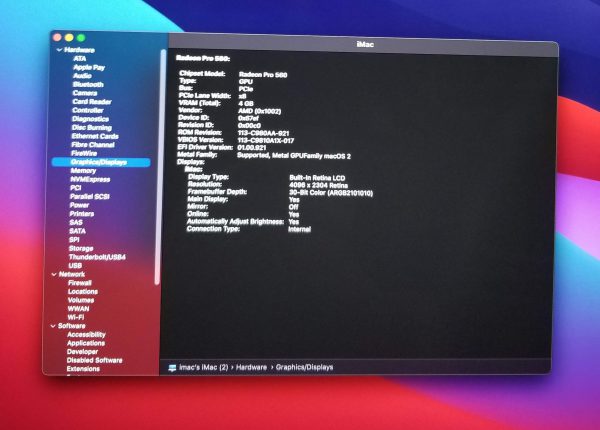Select Graphics/Displays in the sidebar
Screen dimensions: 600x430
97,161
